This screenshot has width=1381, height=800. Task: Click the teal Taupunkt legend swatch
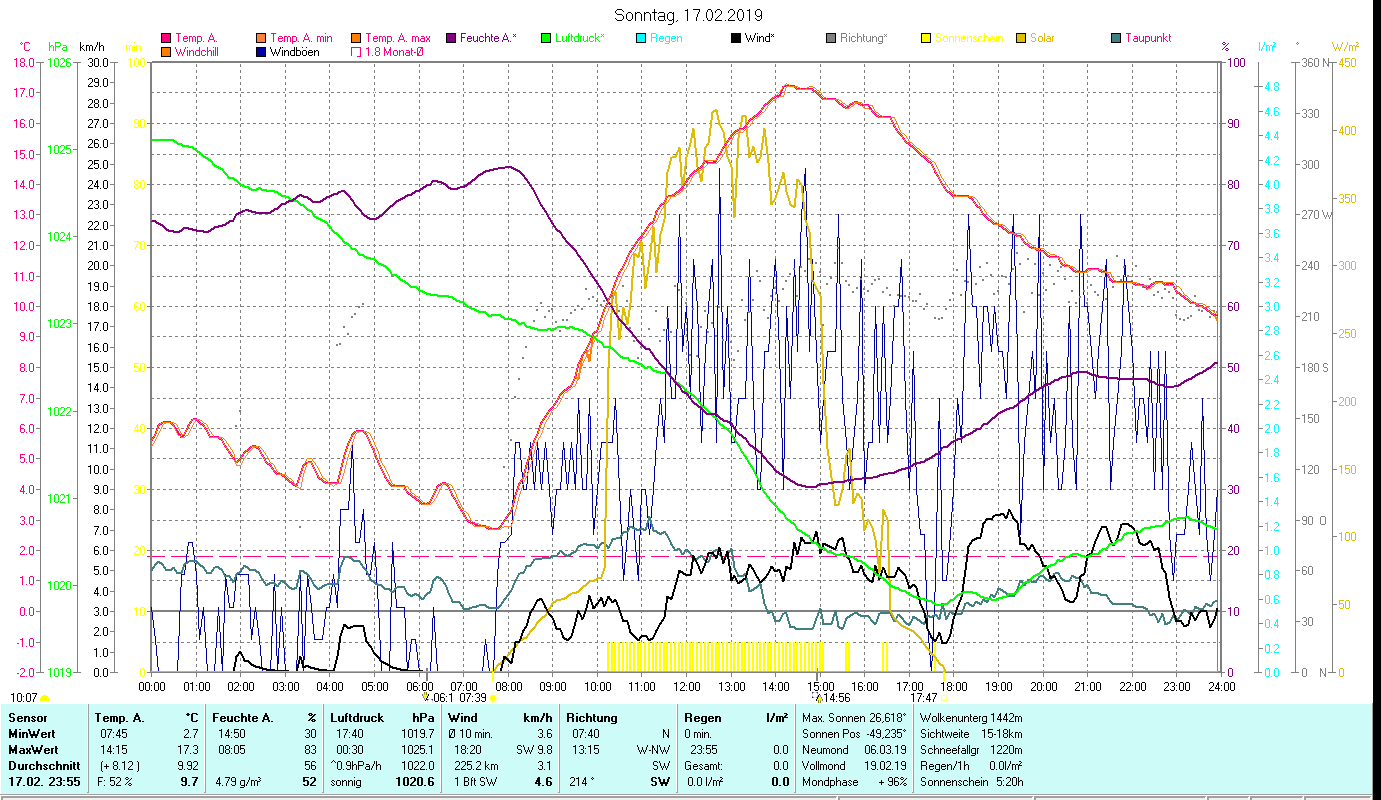[1115, 38]
